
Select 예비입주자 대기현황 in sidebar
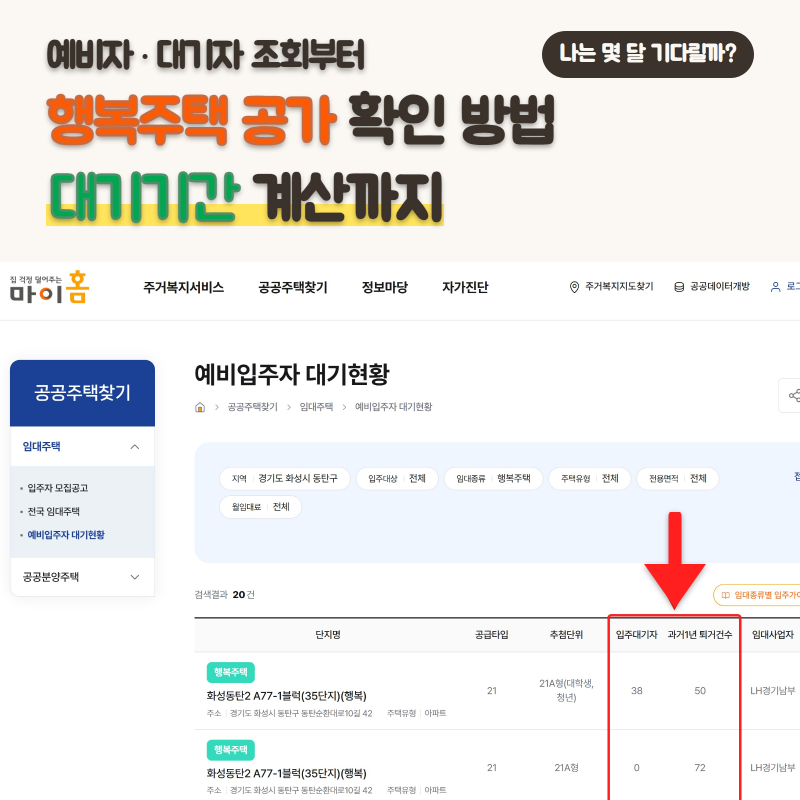[66, 535]
